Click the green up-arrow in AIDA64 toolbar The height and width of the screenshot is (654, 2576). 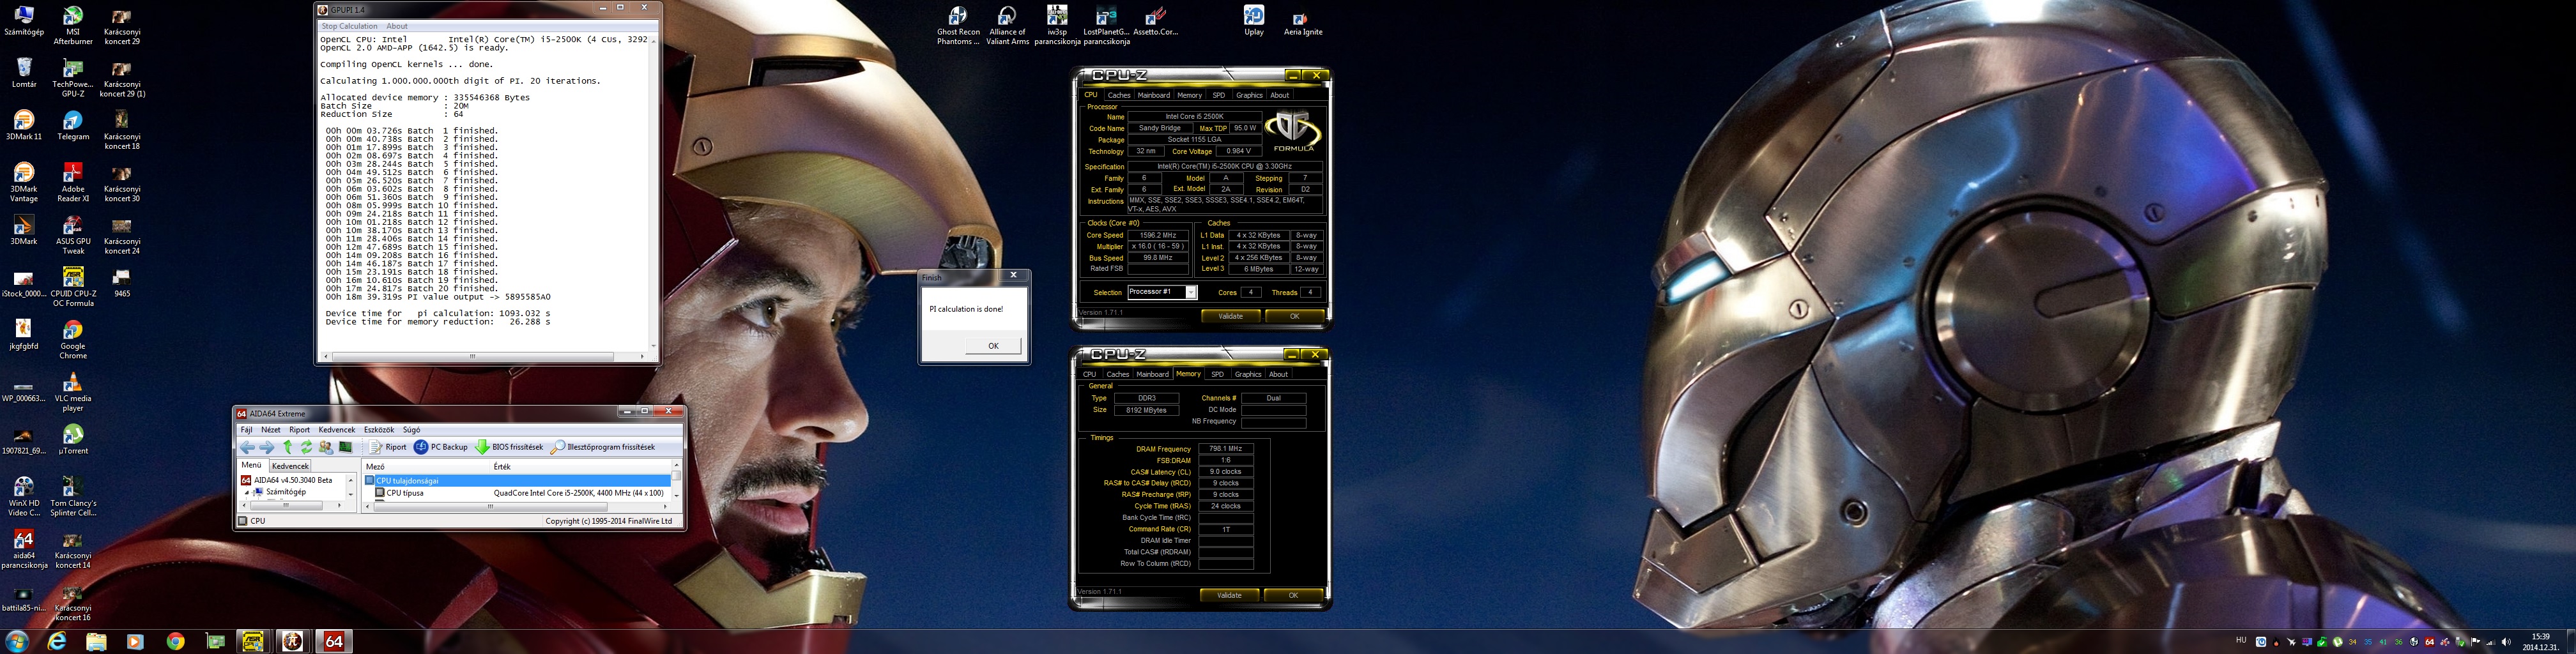pos(288,447)
